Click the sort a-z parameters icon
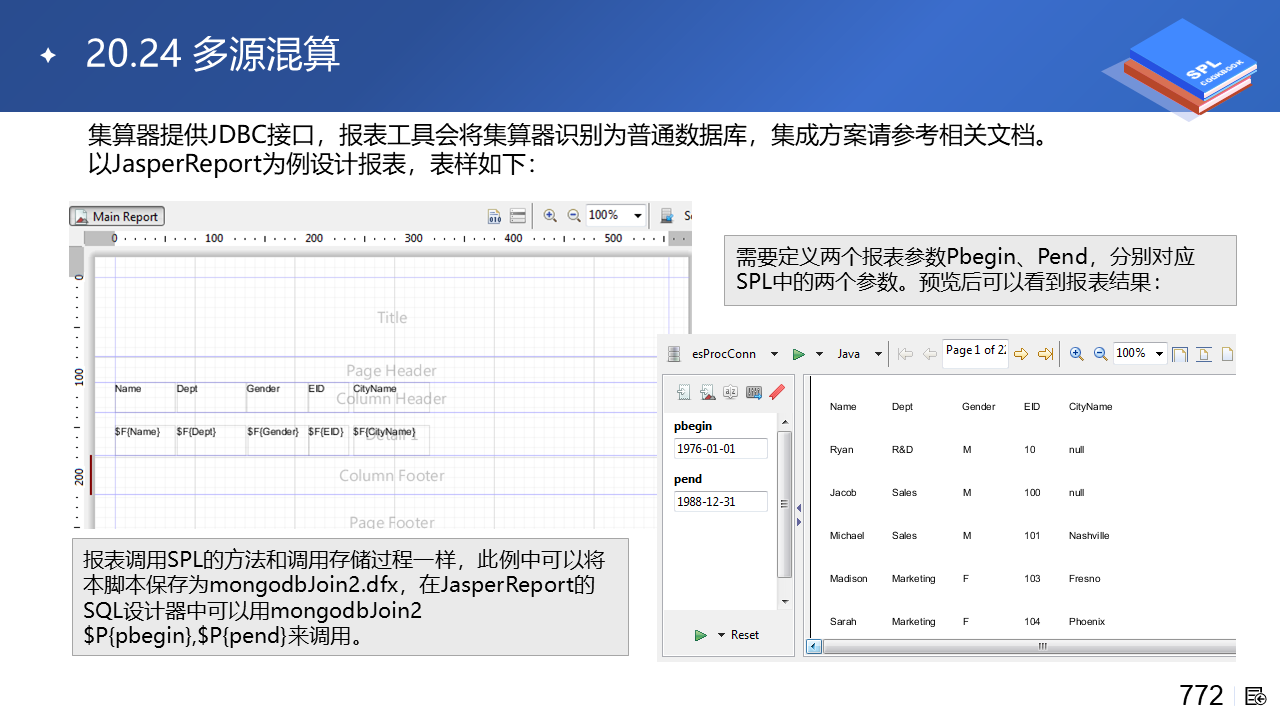Image resolution: width=1280 pixels, height=720 pixels. [x=731, y=393]
